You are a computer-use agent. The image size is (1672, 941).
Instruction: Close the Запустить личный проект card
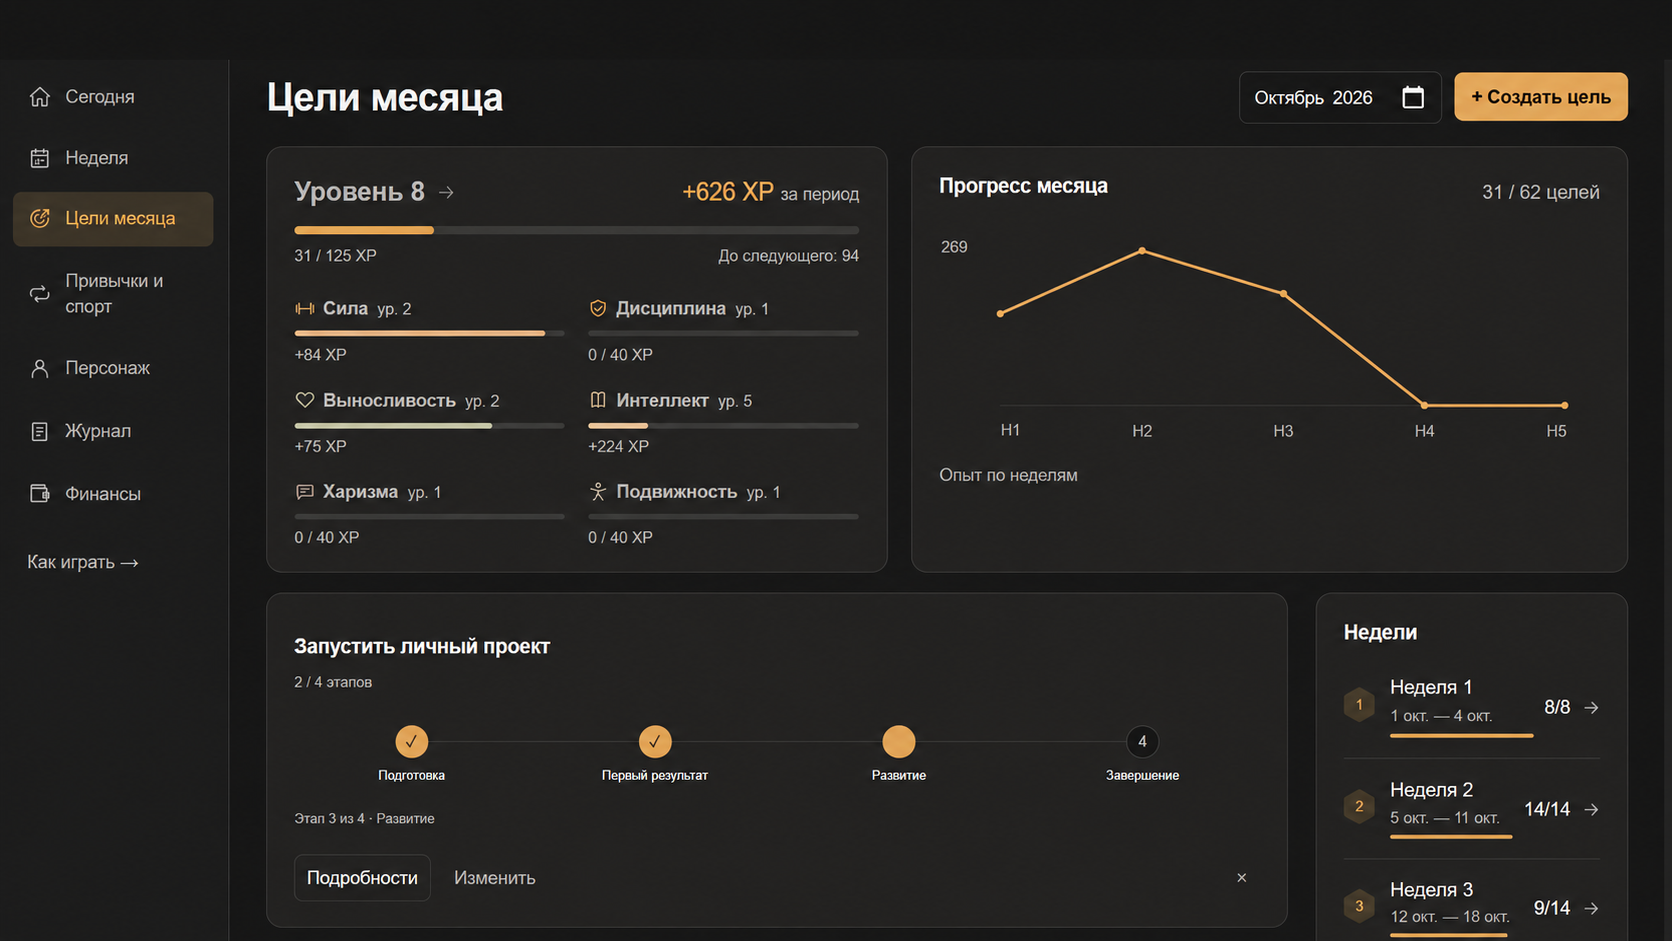[1242, 878]
